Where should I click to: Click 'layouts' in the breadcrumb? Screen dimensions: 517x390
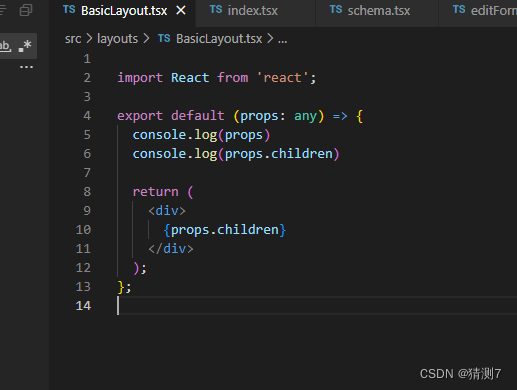[117, 39]
